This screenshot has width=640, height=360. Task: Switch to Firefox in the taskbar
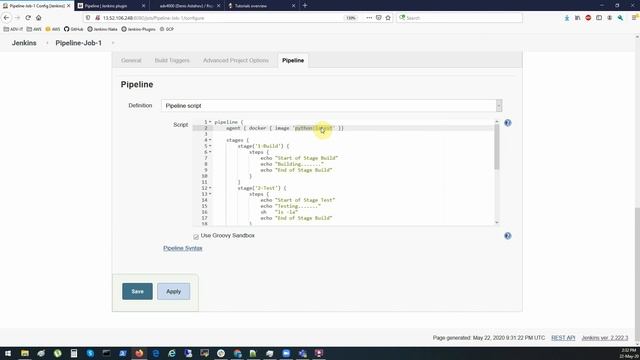point(139,353)
